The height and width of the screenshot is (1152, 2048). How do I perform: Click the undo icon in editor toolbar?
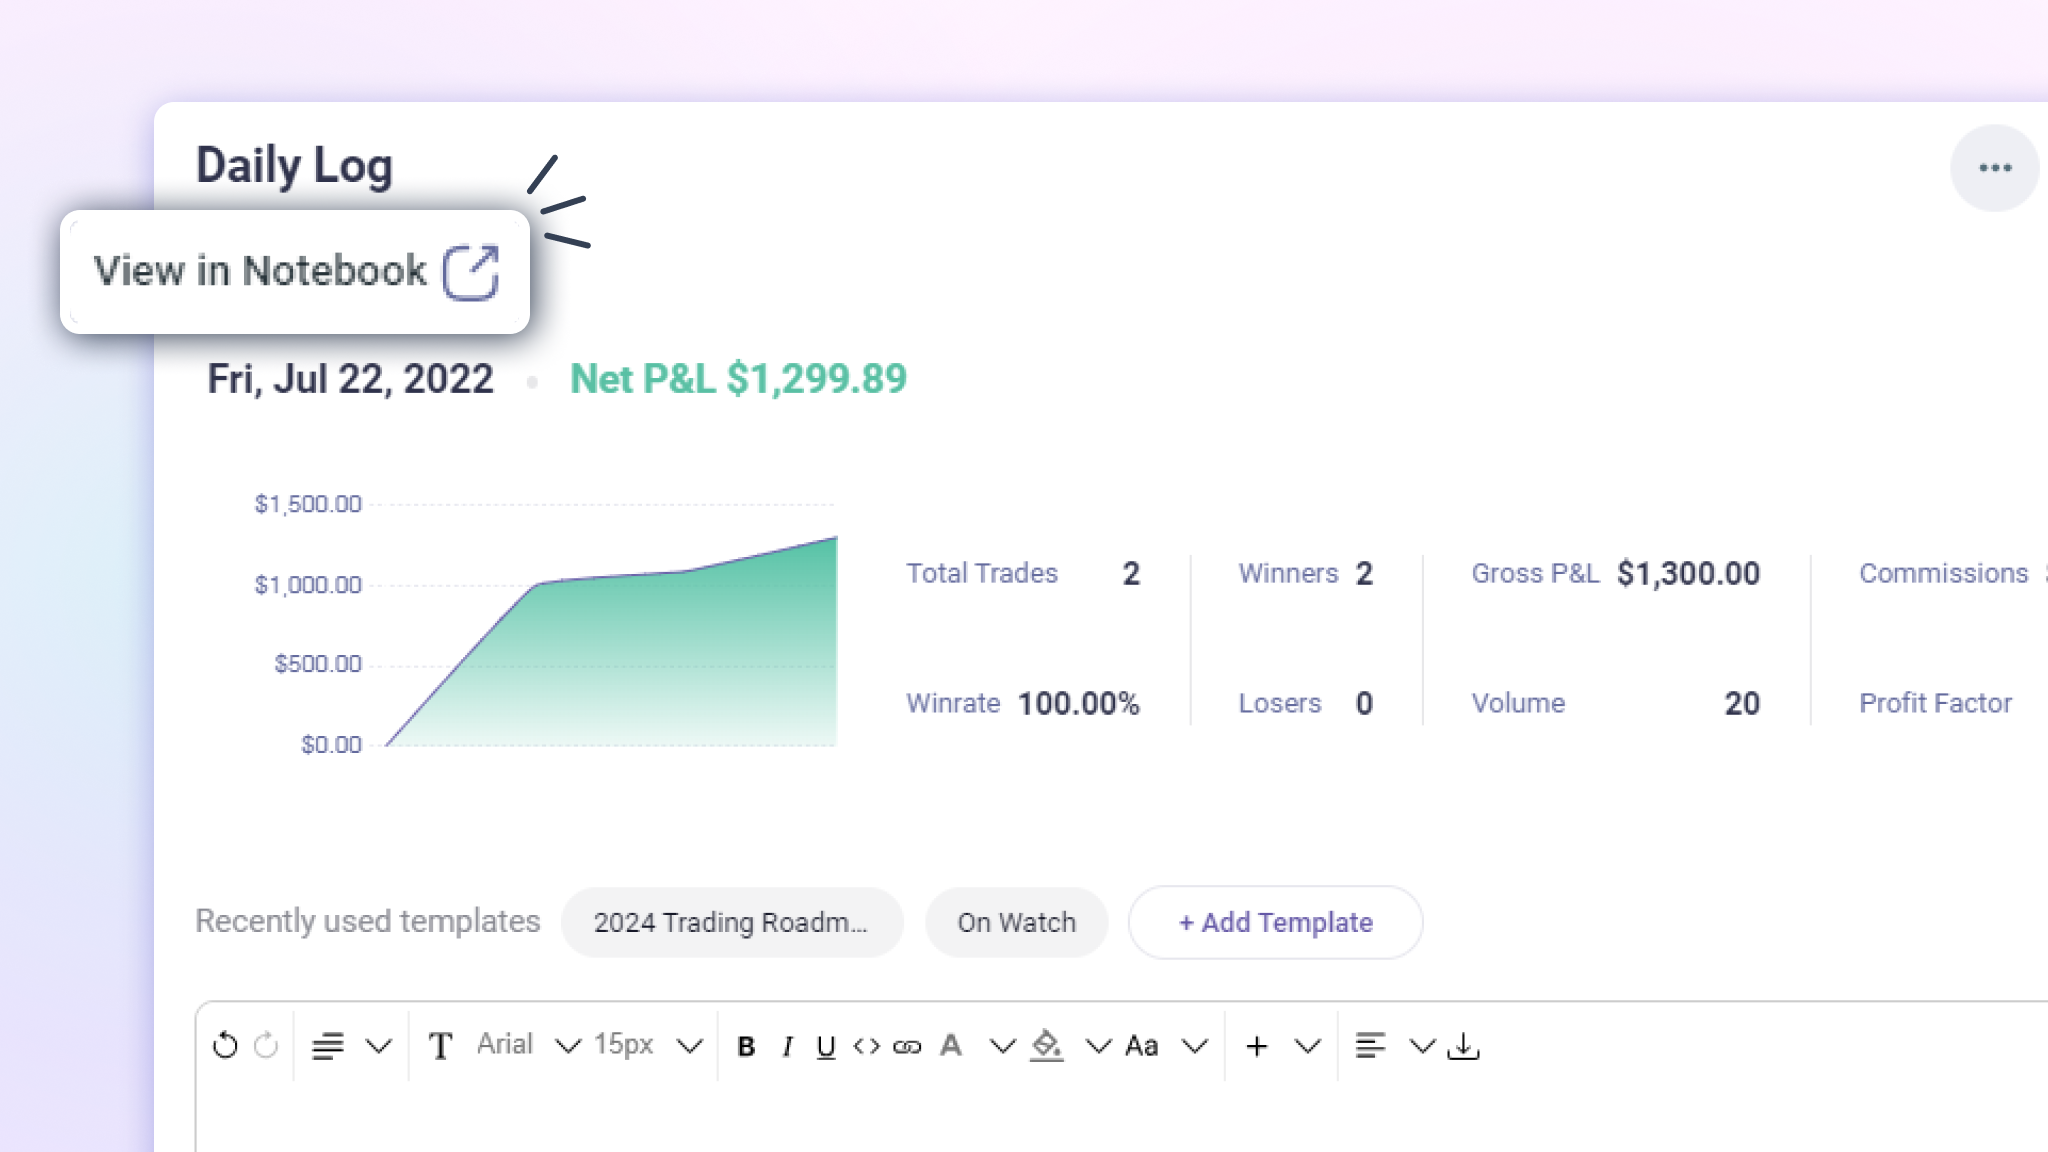pos(225,1045)
